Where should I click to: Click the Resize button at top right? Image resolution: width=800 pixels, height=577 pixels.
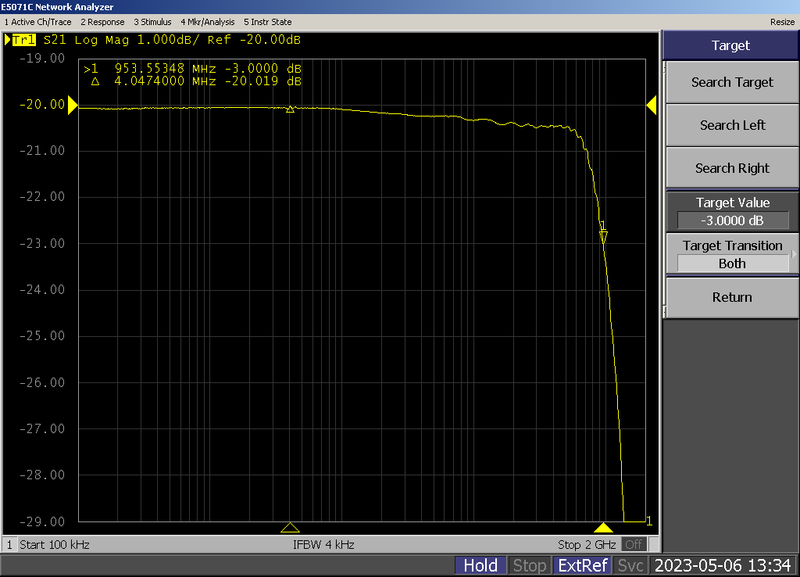(x=782, y=21)
